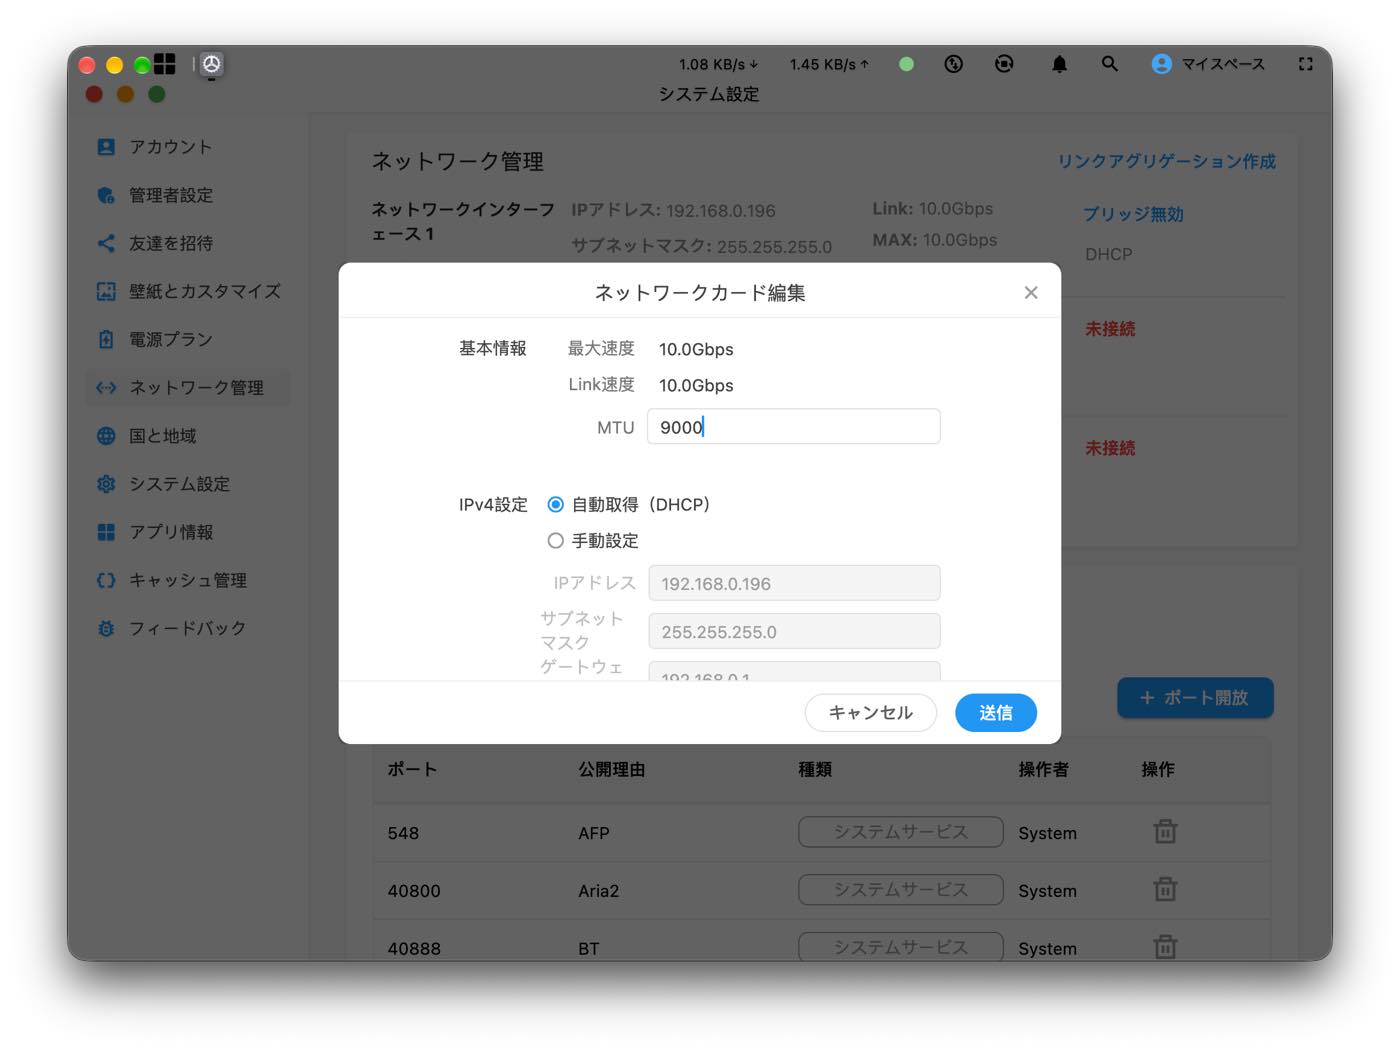Viewport: 1400px width, 1050px height.
Task: Click キャンセル button in dialog
Action: 871,712
